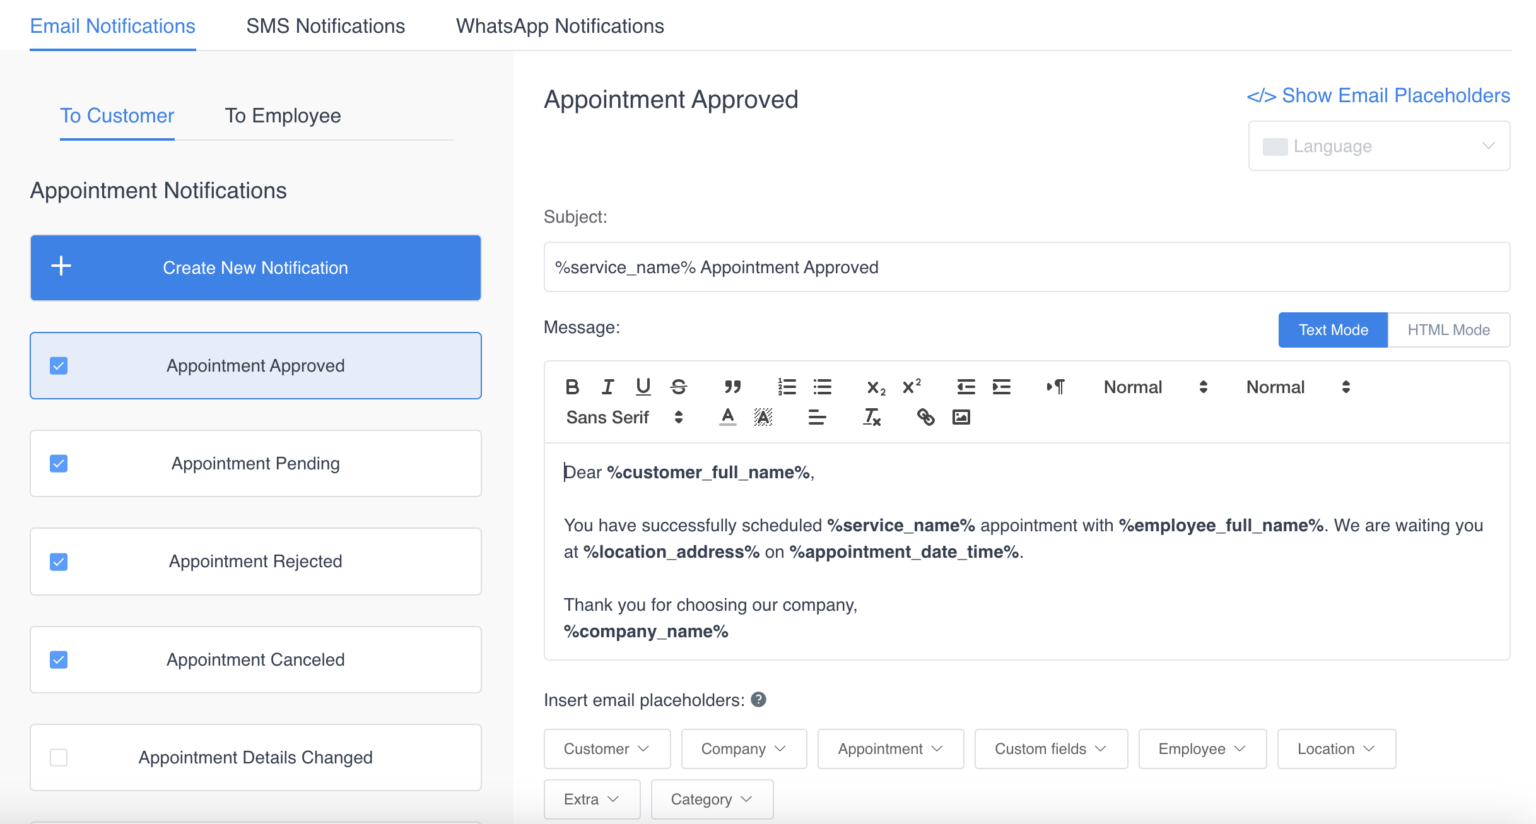Select the strikethrough formatting icon
Screen dimensions: 1536x824
click(x=678, y=386)
